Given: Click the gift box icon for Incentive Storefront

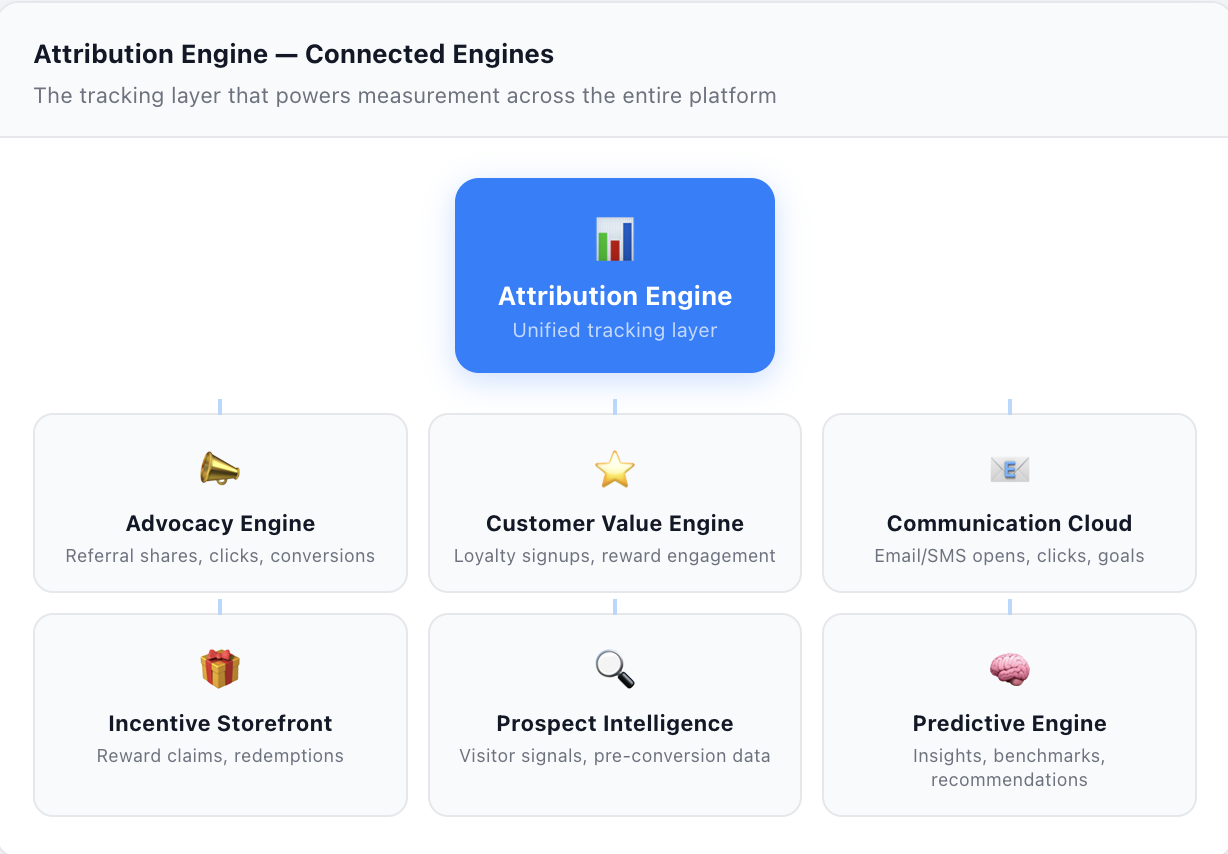Looking at the screenshot, I should pos(220,669).
